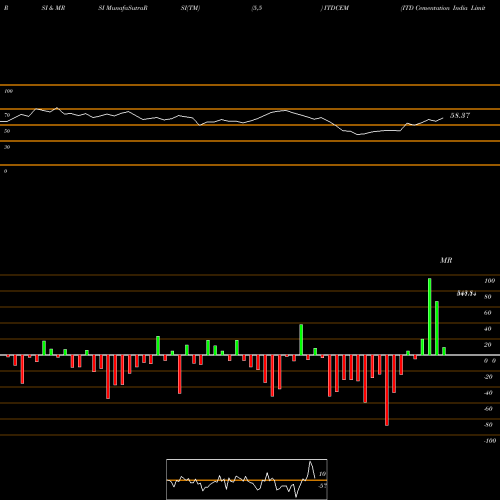Open the small overview chart thumbnail at bottom
500x500 pixels.
(x=247, y=479)
